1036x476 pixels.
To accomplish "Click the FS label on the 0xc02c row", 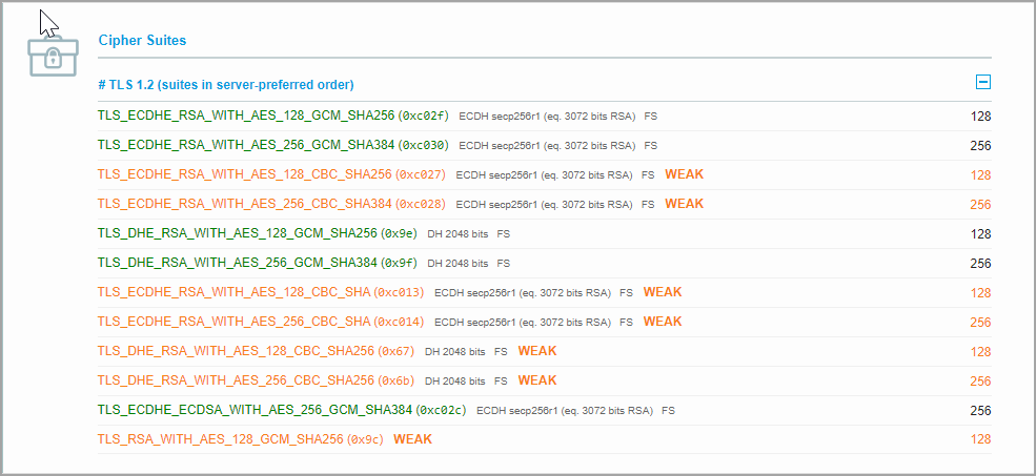I will click(668, 411).
